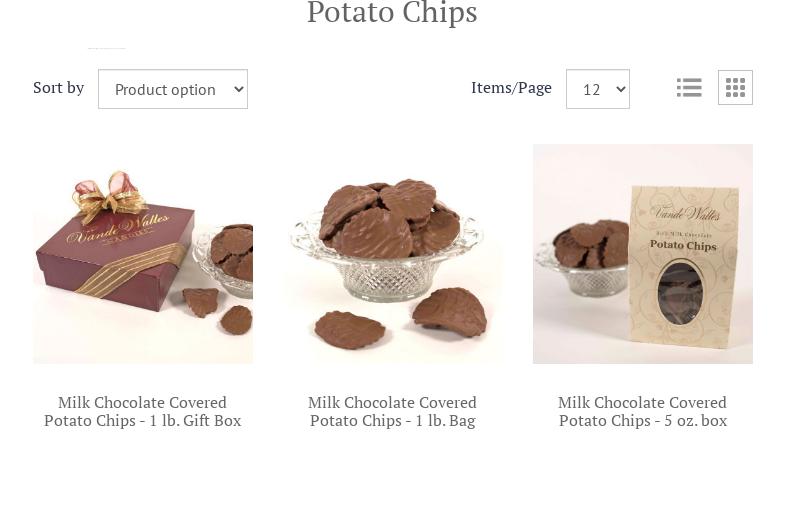Open the Items/Page count dropdown
The height and width of the screenshot is (530, 785).
tap(598, 89)
